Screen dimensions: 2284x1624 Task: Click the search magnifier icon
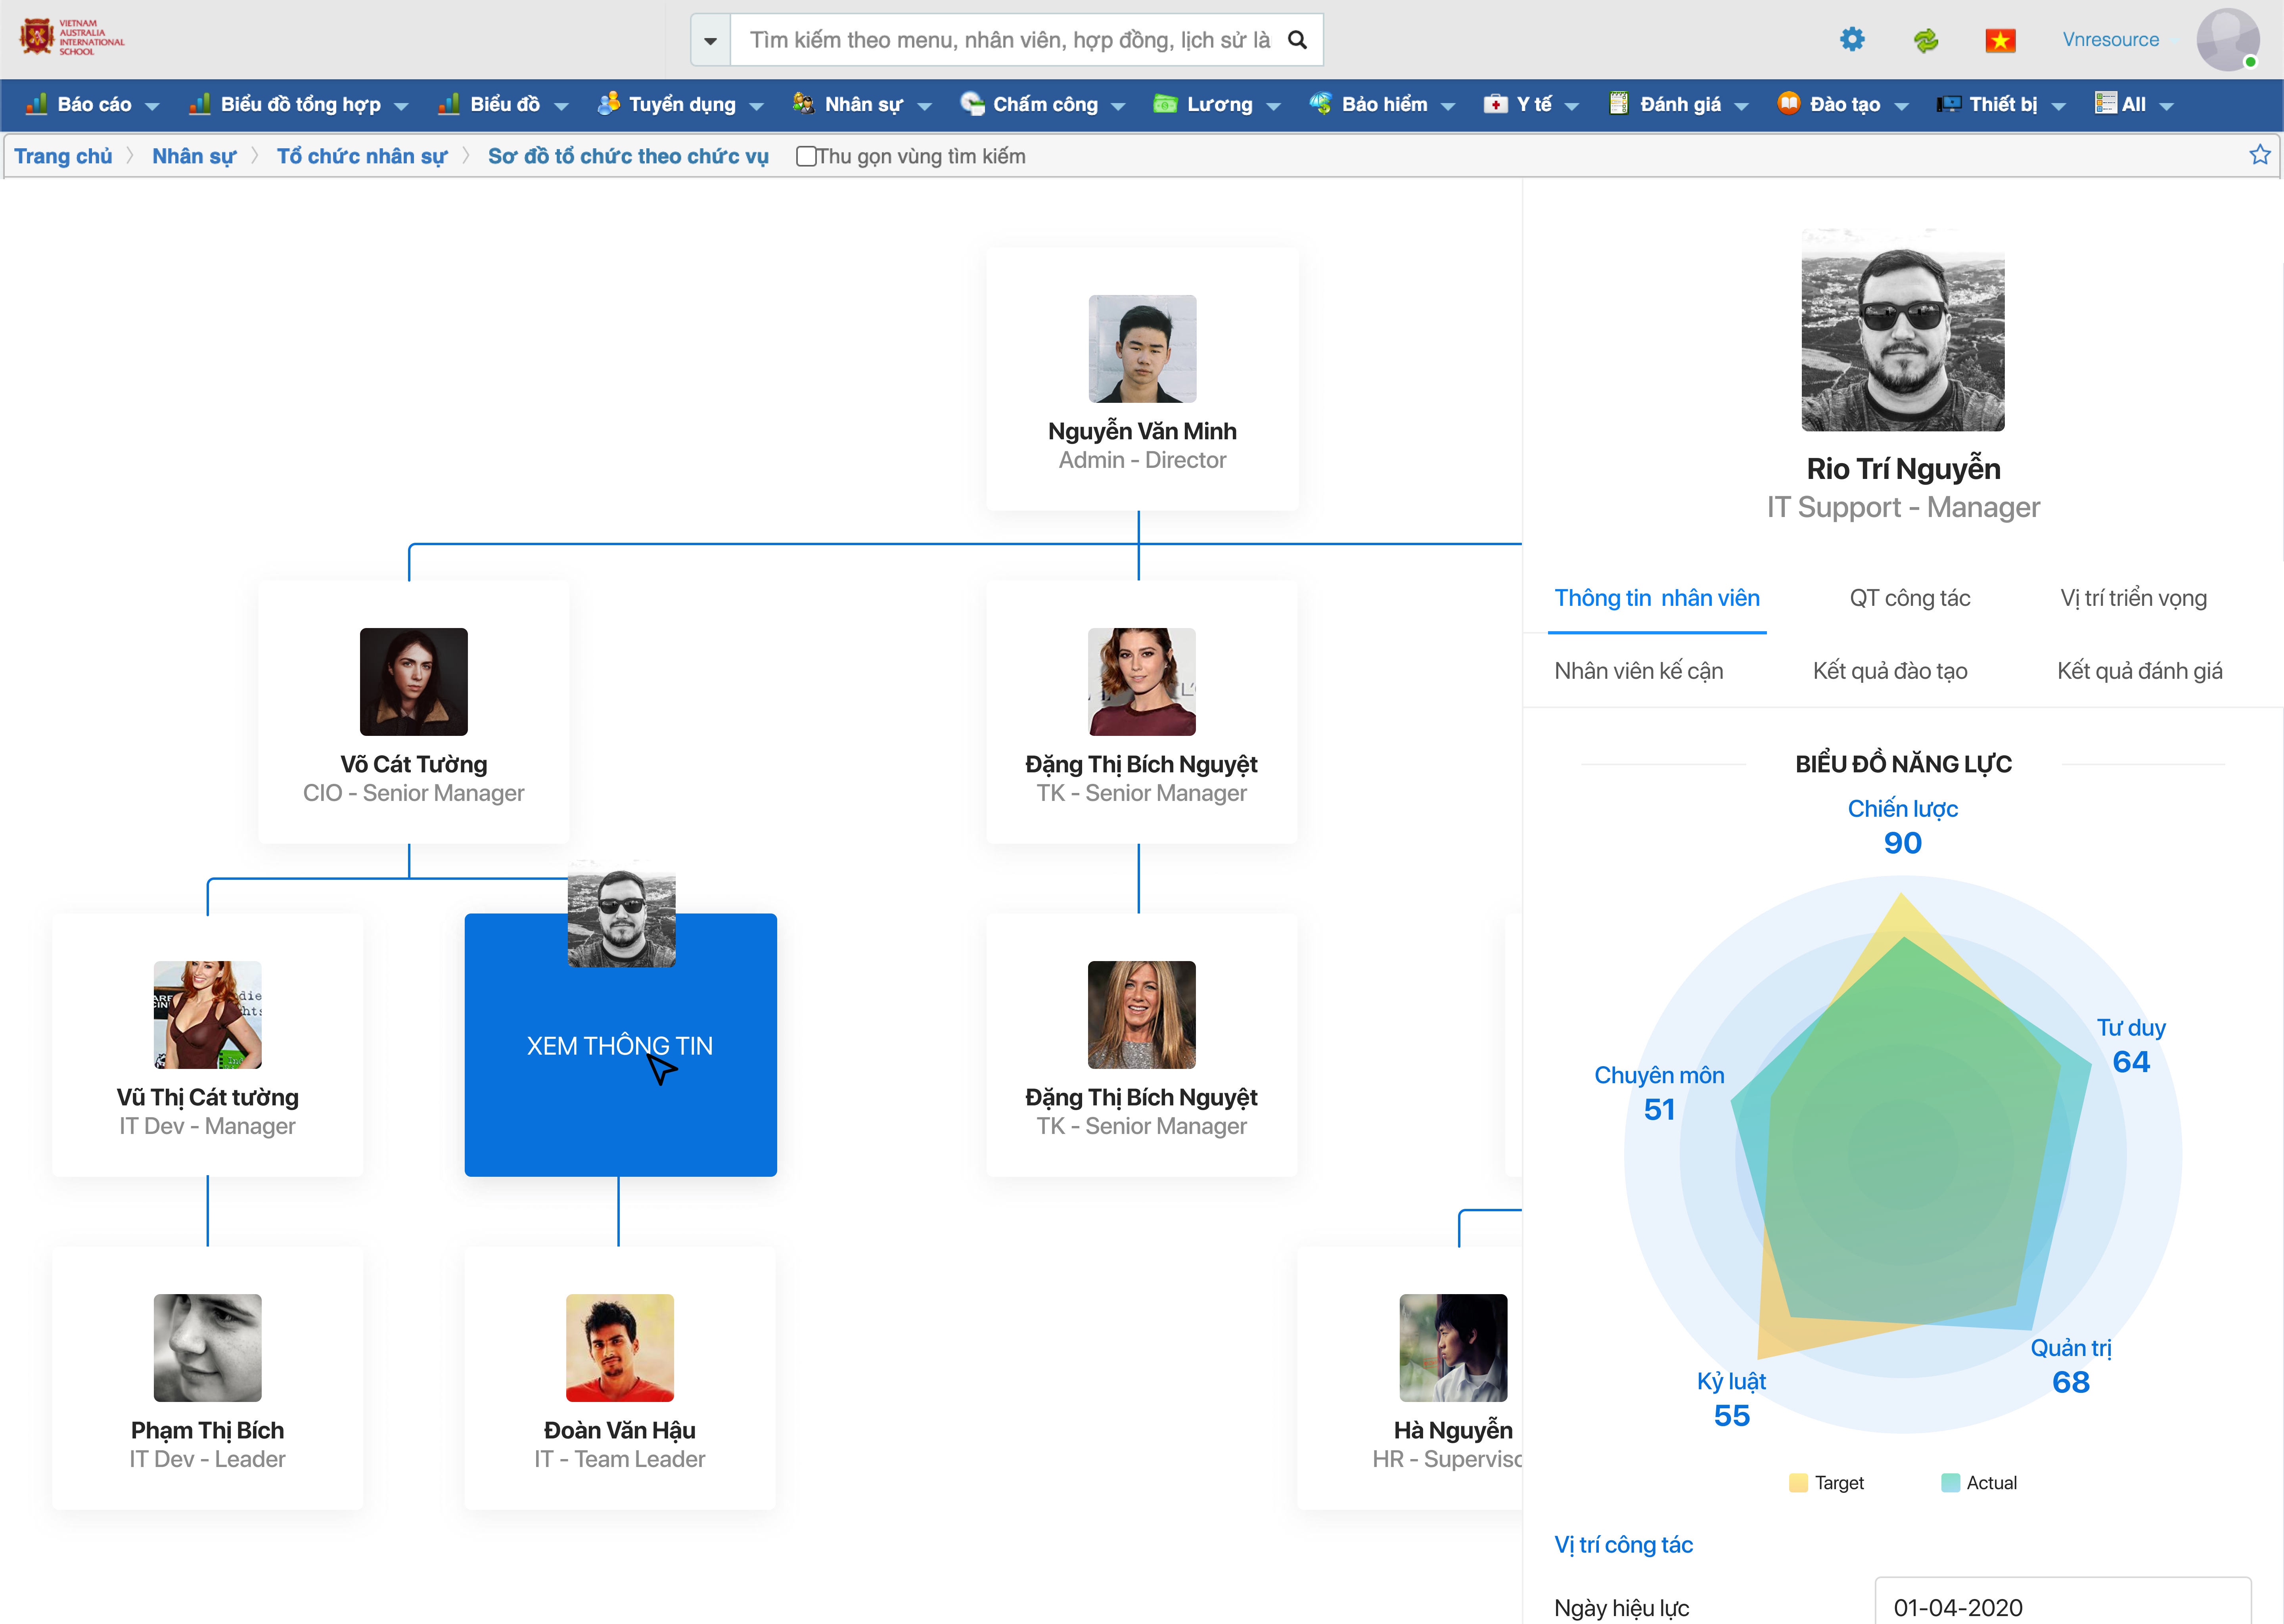pos(1297,40)
